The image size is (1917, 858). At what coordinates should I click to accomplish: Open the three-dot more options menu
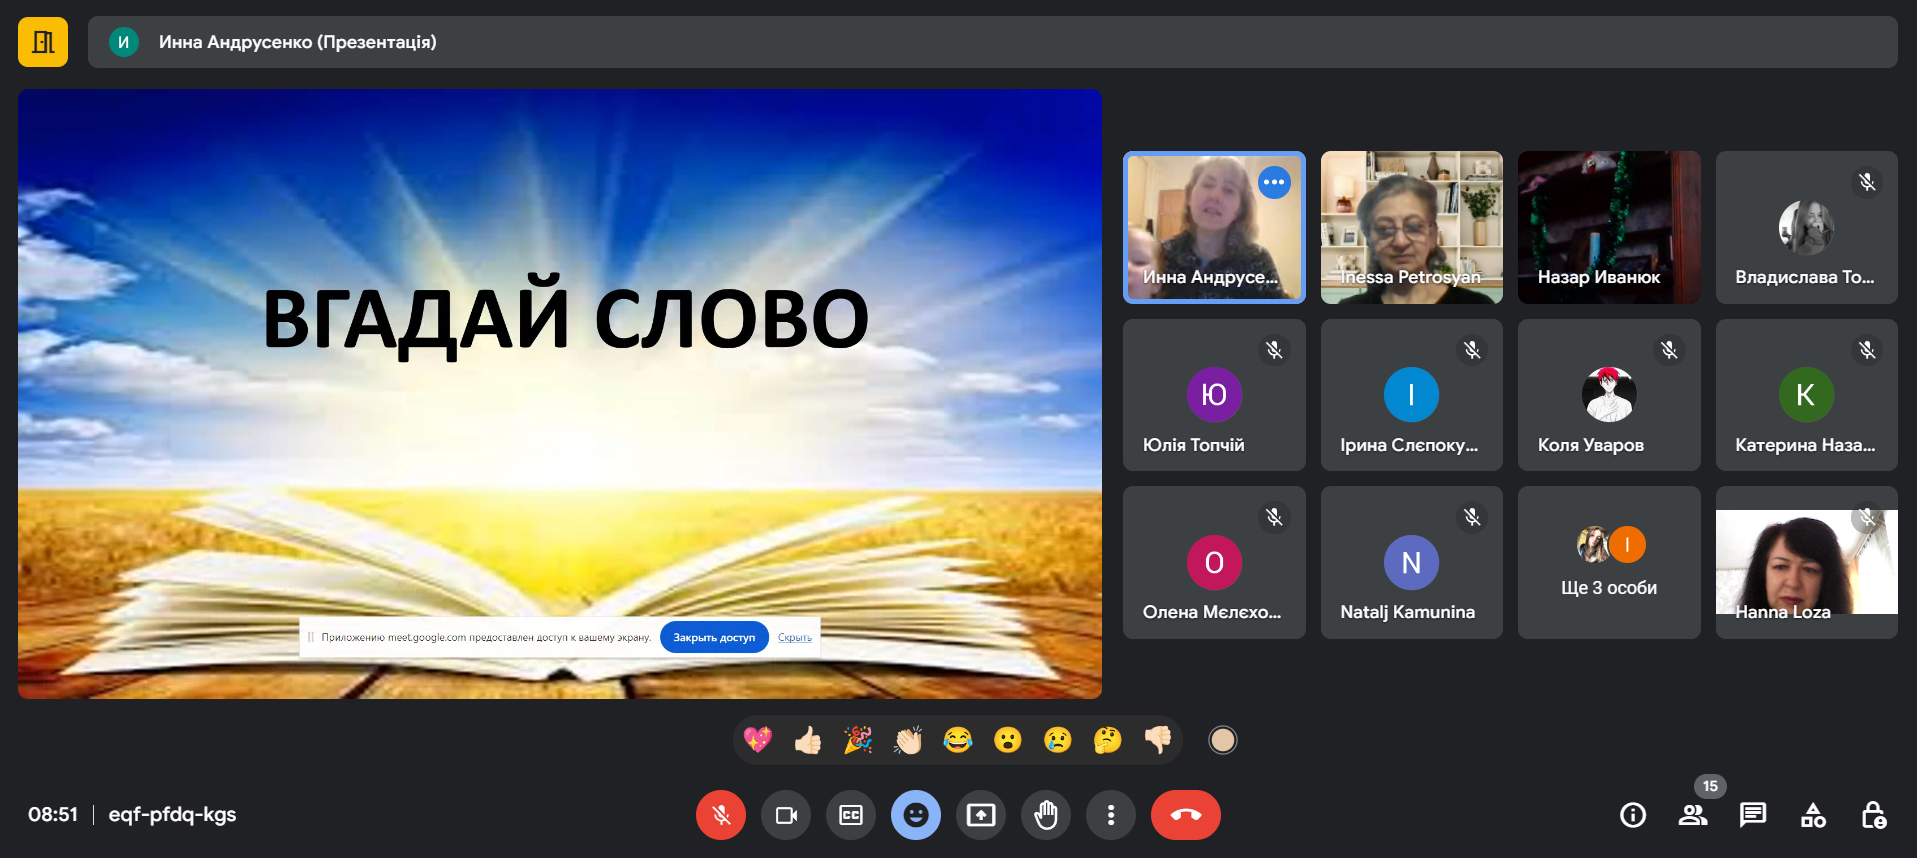click(1111, 815)
